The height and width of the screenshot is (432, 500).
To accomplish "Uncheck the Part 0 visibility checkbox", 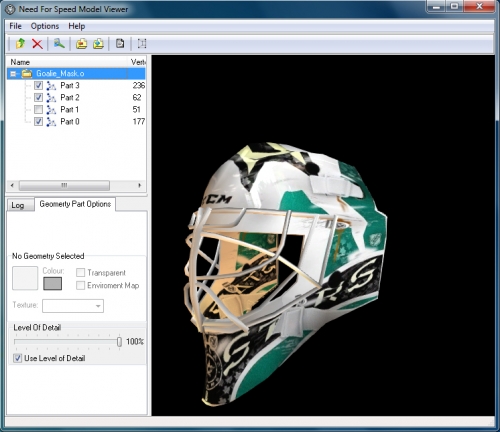I will (38, 122).
